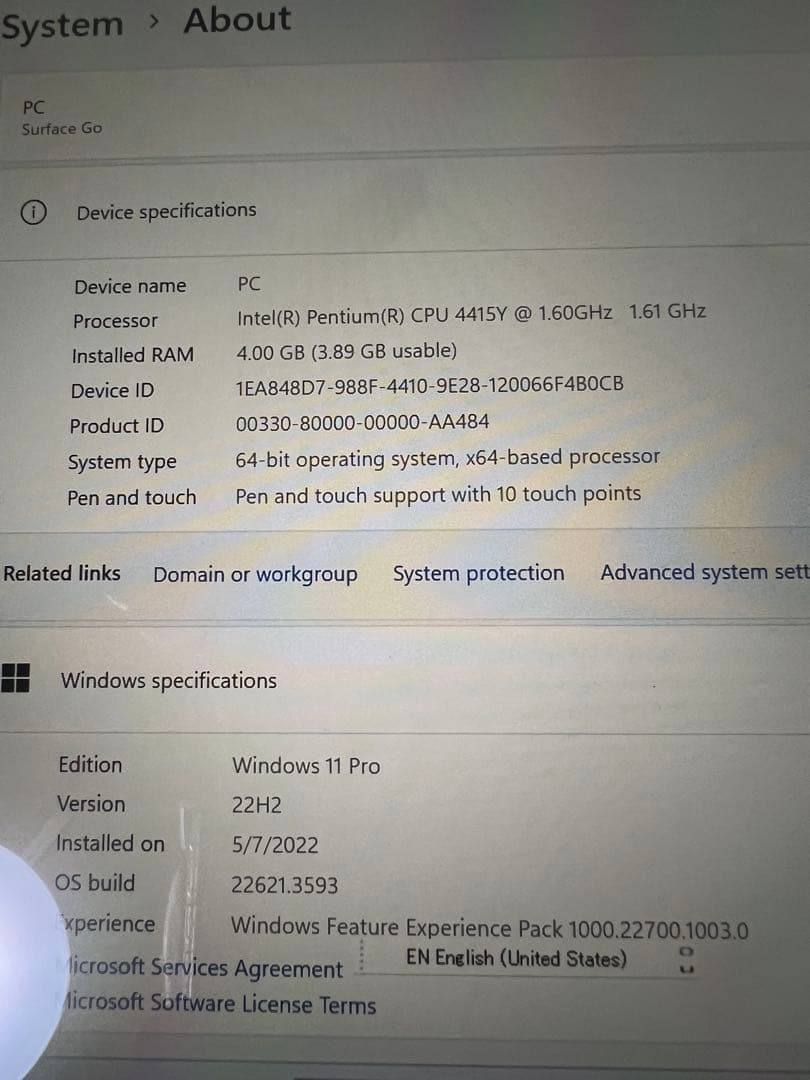Collapse the Windows specifications section header
Image resolution: width=810 pixels, height=1080 pixels.
point(405,681)
